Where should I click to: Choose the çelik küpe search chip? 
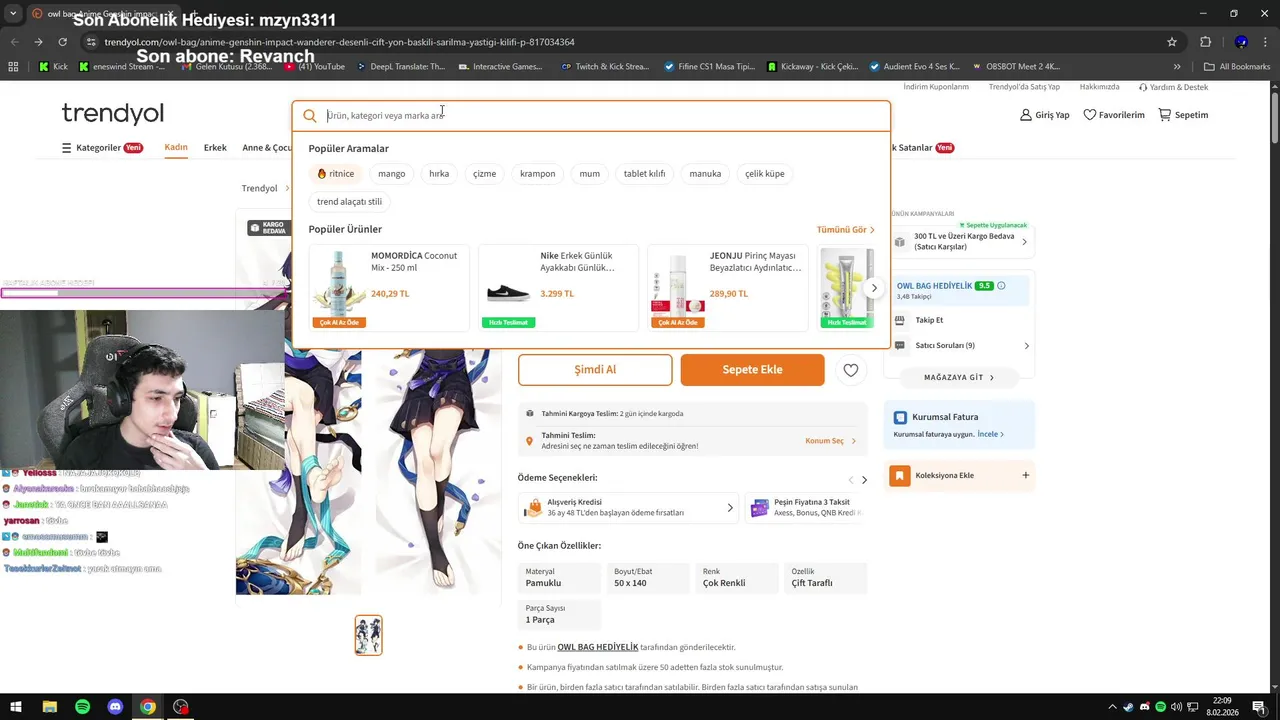click(765, 174)
